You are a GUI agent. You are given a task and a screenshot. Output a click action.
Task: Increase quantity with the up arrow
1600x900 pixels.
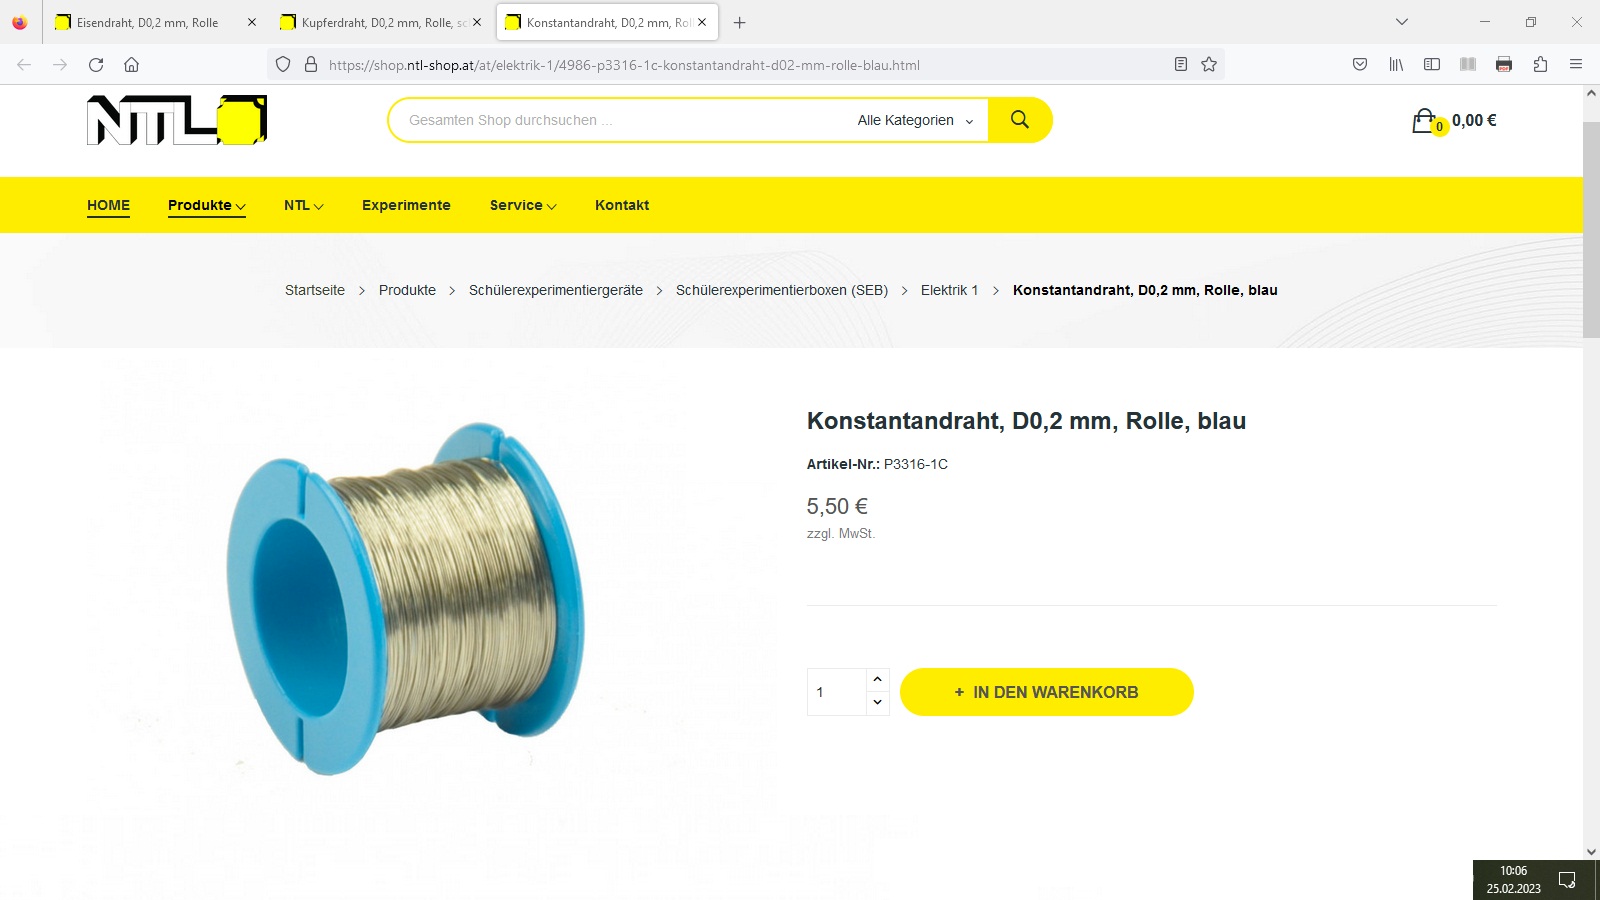(x=877, y=680)
